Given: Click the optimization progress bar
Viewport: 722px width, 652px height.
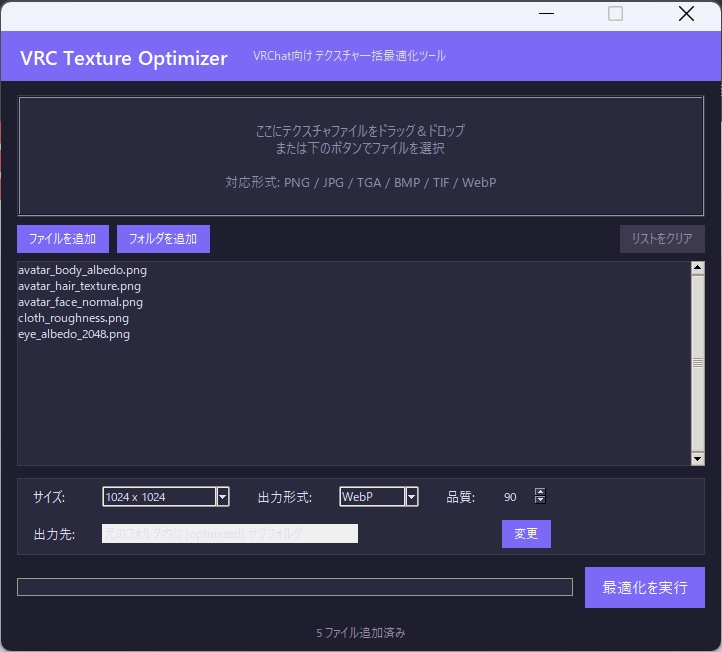Looking at the screenshot, I should point(295,587).
